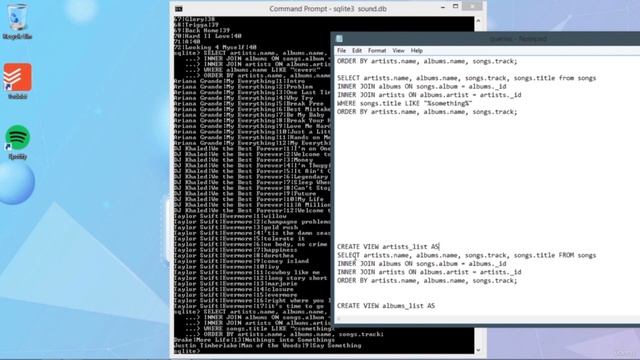Click 'Drake|More Life' result row in Command Prompt
The width and height of the screenshot is (640, 360).
tap(254, 340)
